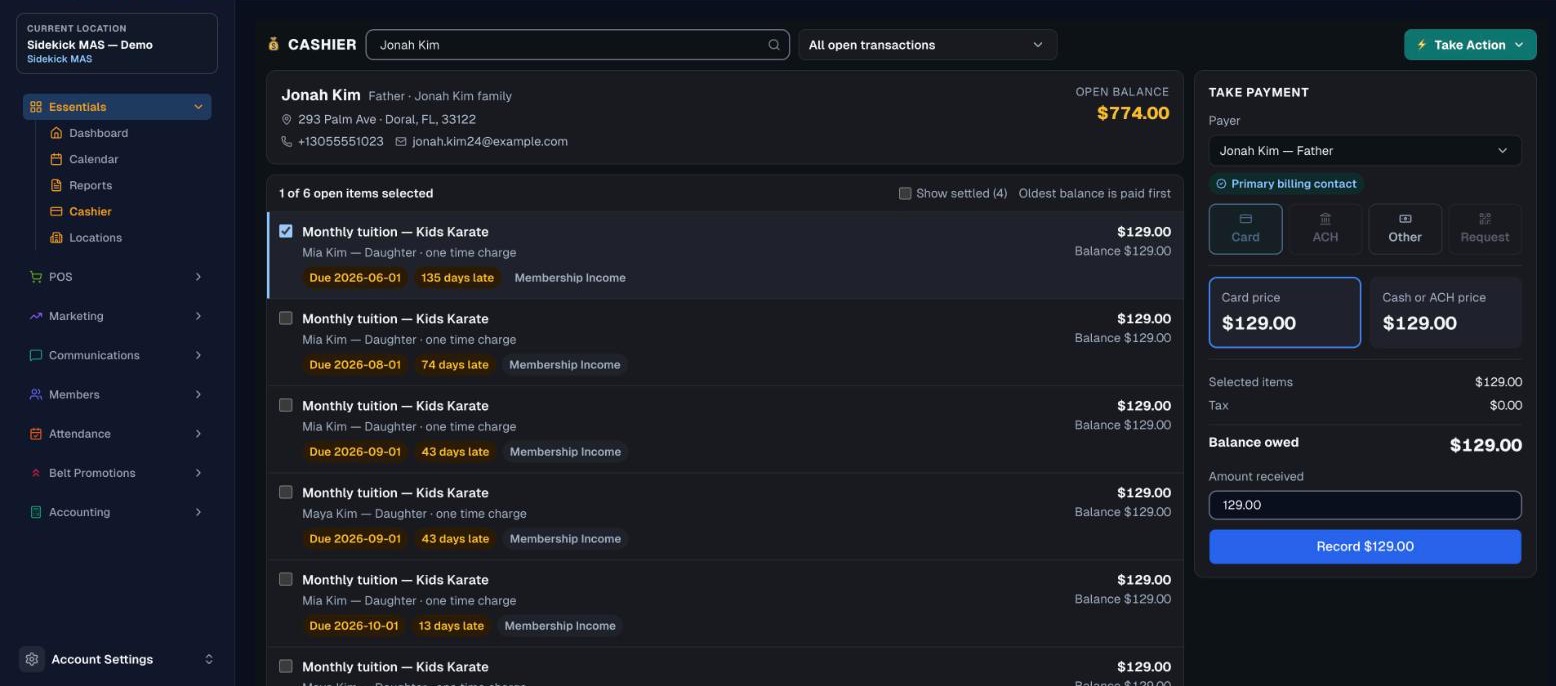Click the Account Settings gear icon
The height and width of the screenshot is (686, 1556).
point(32,659)
